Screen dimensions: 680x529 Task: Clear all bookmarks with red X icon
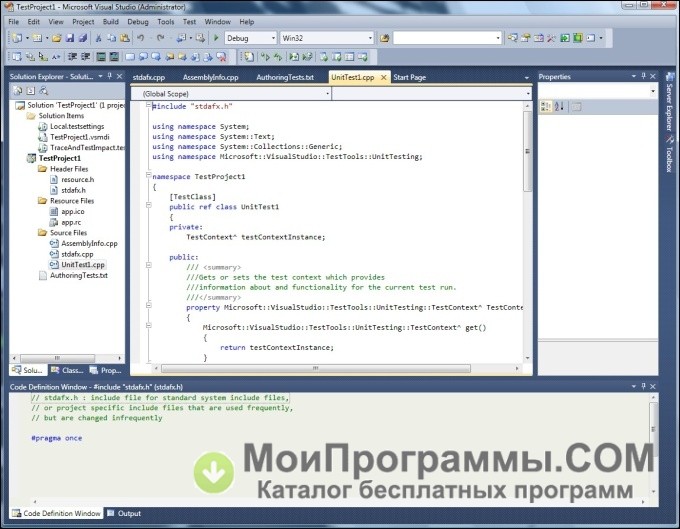click(221, 56)
